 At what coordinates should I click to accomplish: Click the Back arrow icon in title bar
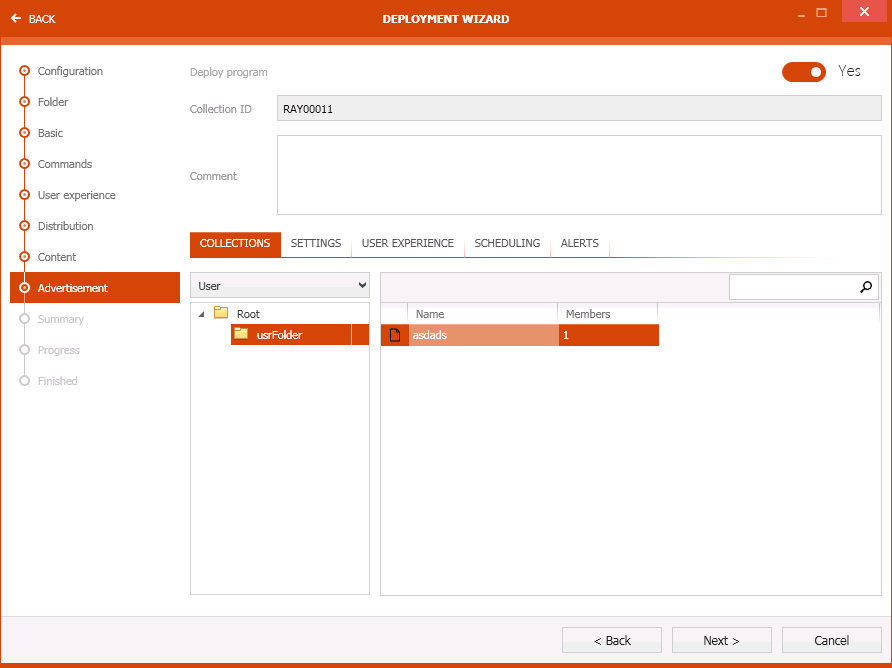[16, 19]
